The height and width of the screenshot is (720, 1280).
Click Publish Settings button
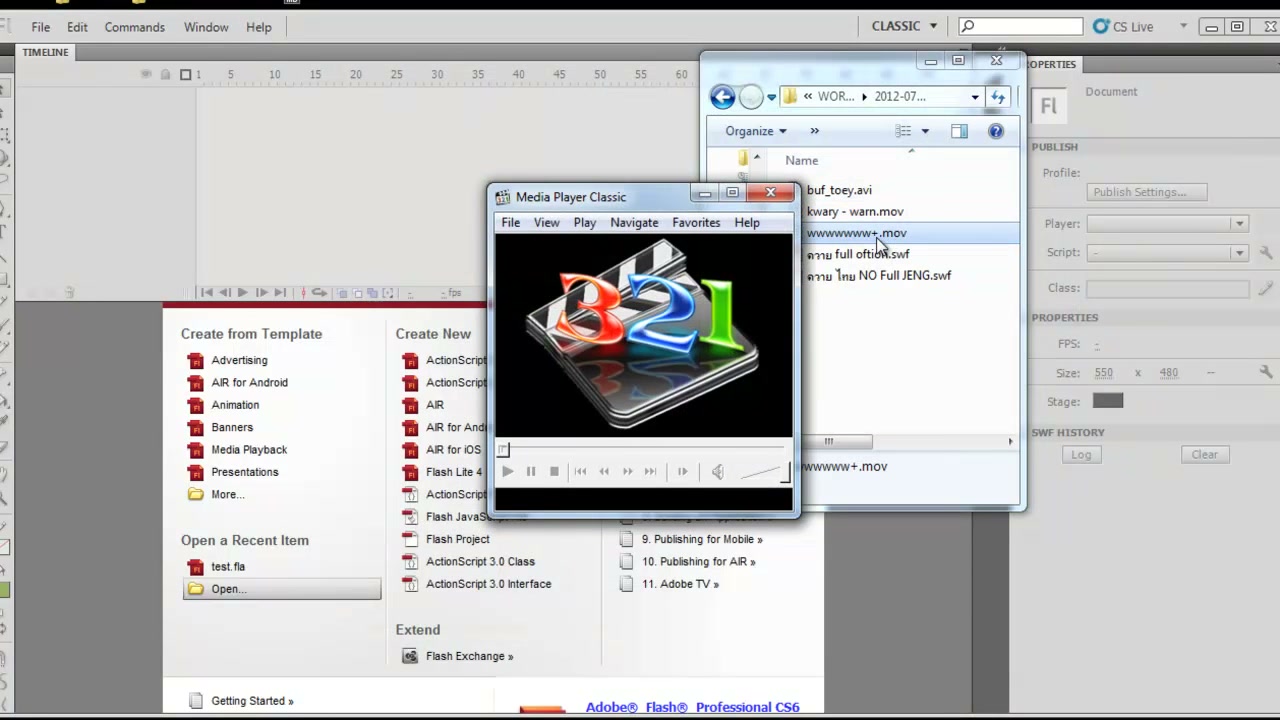1147,192
